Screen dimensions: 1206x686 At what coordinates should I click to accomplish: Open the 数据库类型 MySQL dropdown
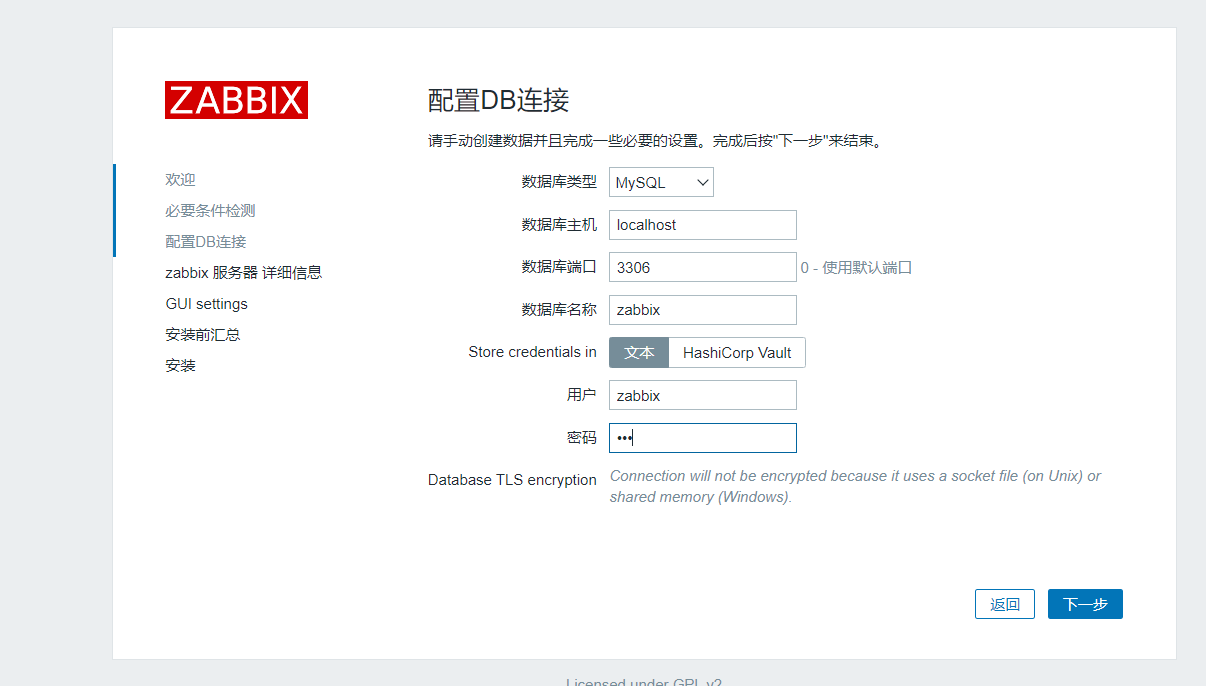661,182
